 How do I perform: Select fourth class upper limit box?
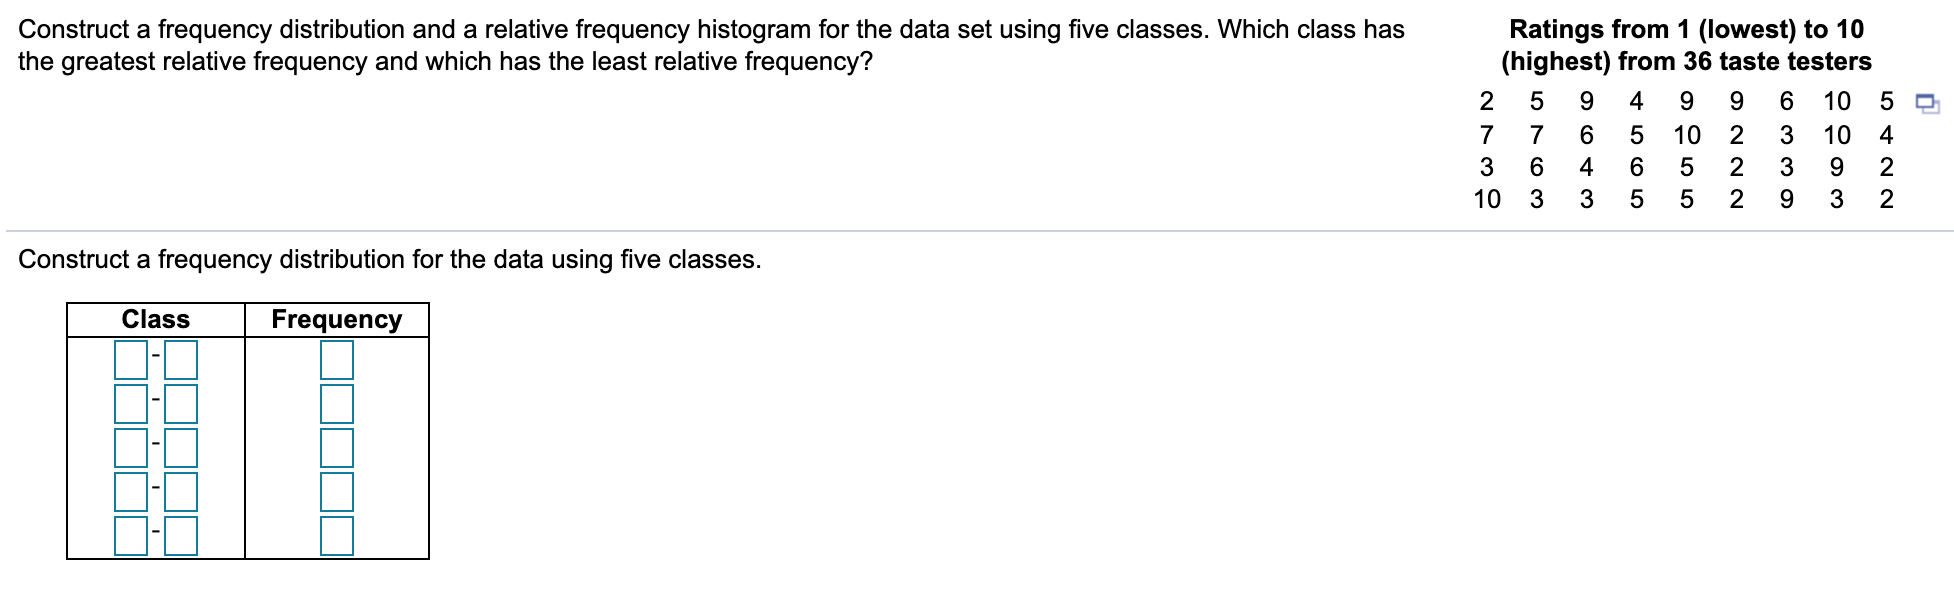(181, 491)
